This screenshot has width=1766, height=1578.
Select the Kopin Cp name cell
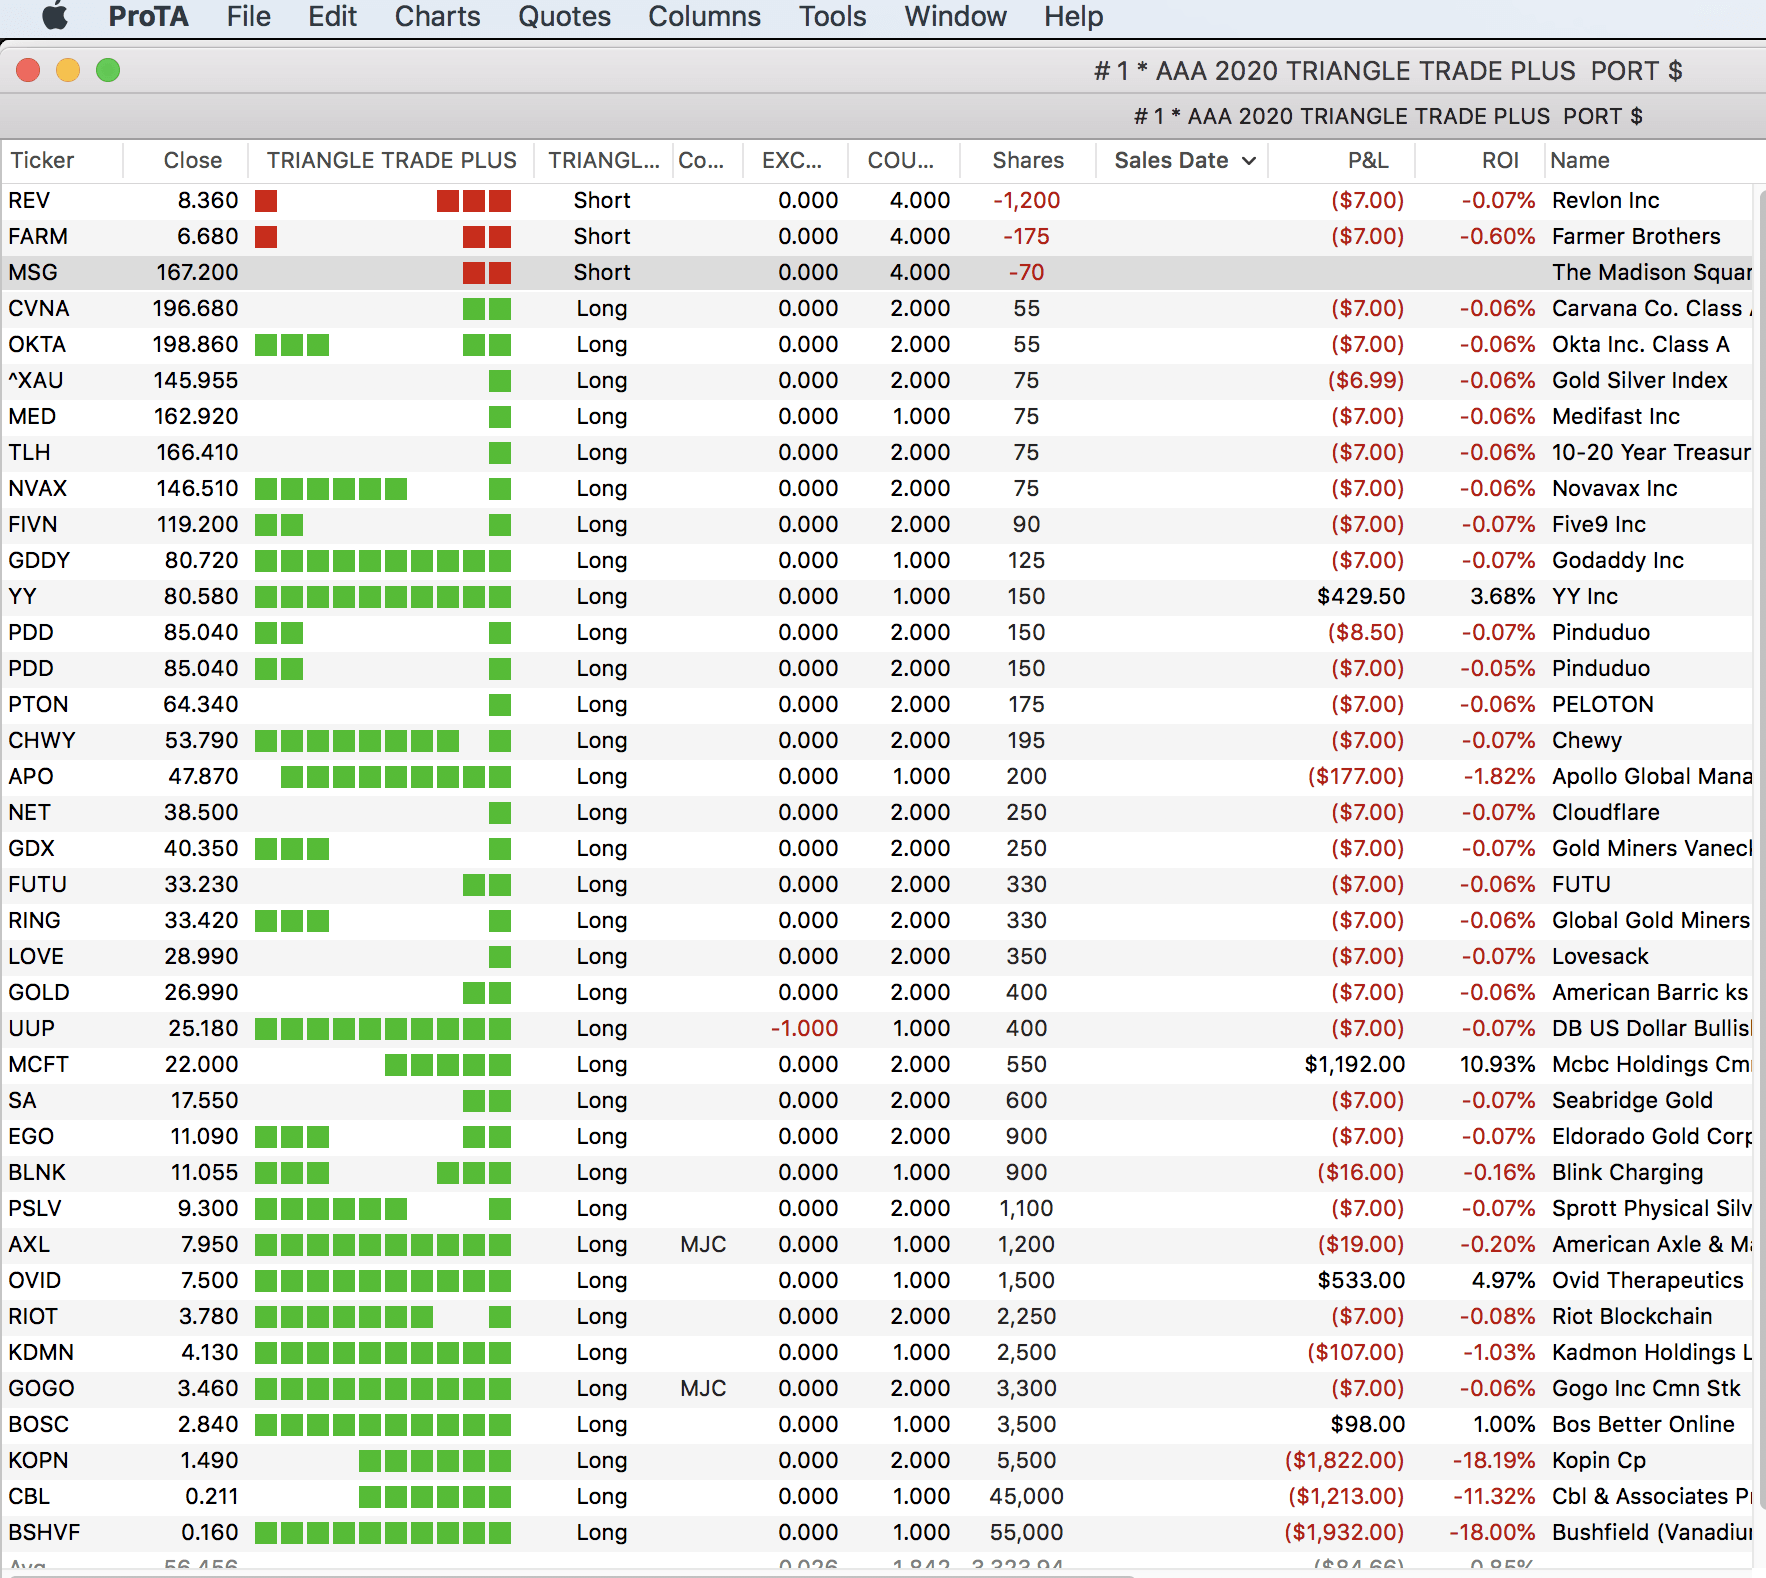[1598, 1460]
